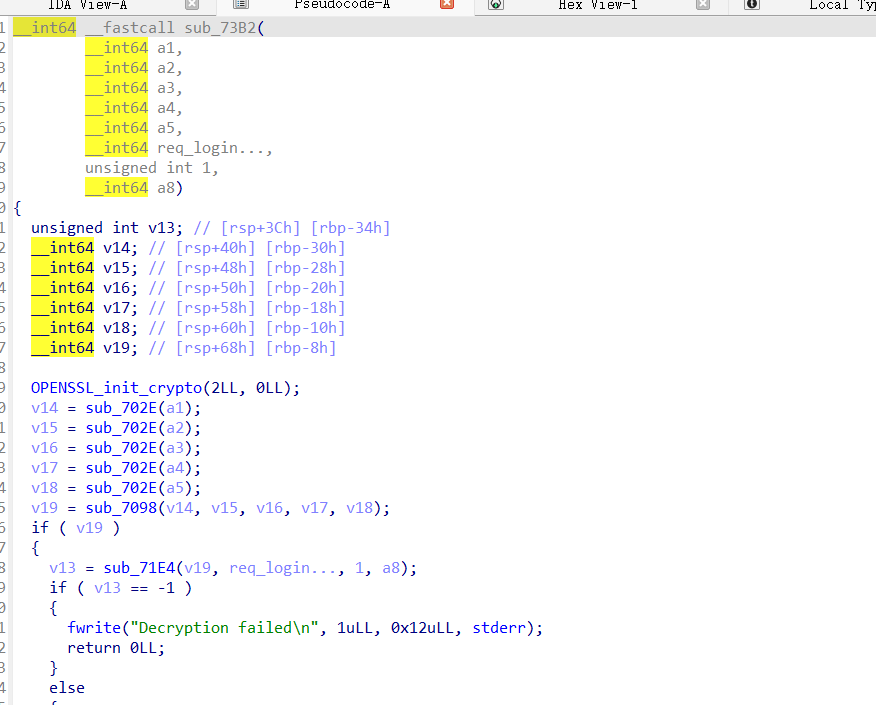Click sub_702E in the v16 assignment
The height and width of the screenshot is (705, 876).
pyautogui.click(x=121, y=449)
